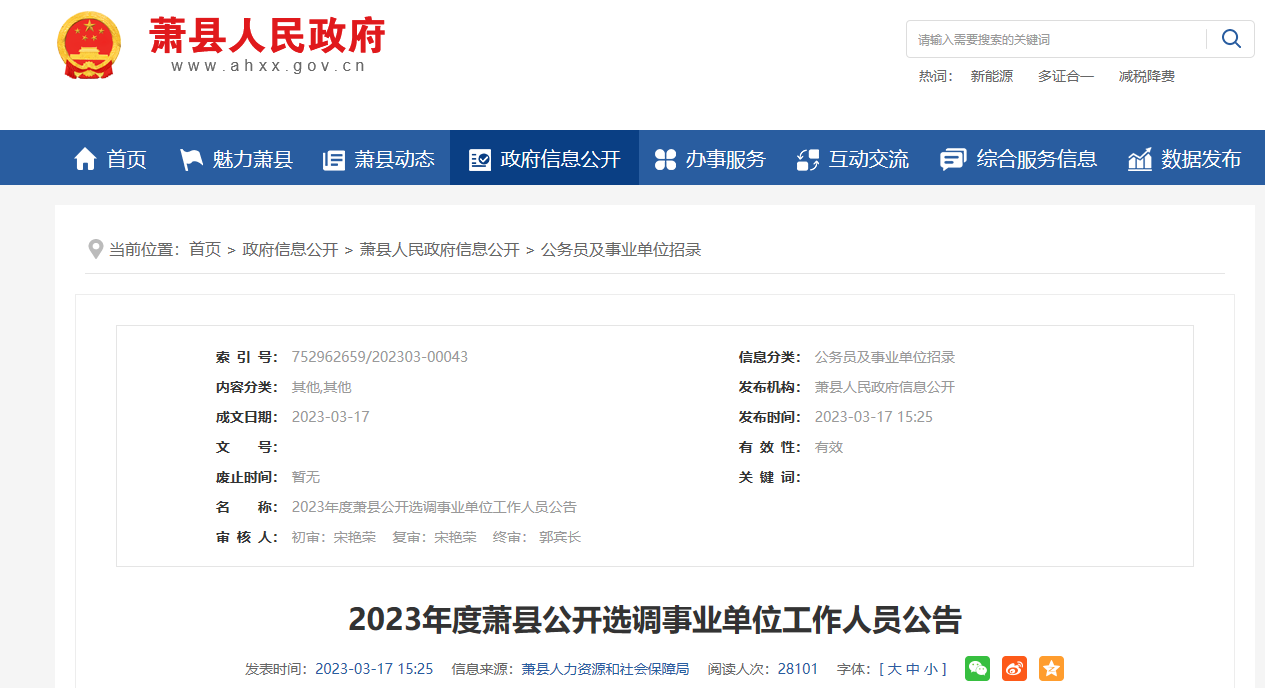The height and width of the screenshot is (688, 1265).
Task: Click the grid icon beside 办事服务
Action: (x=665, y=159)
